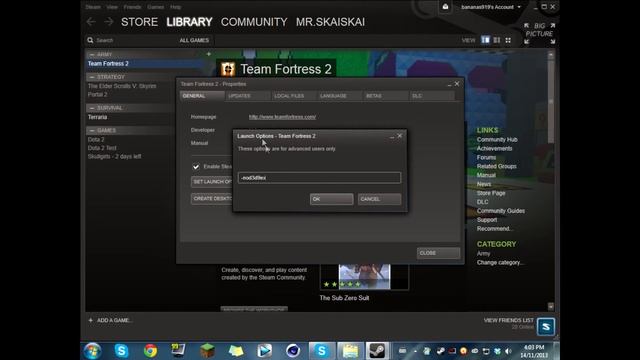
Task: Switch to the BETAS tab
Action: pos(385,96)
